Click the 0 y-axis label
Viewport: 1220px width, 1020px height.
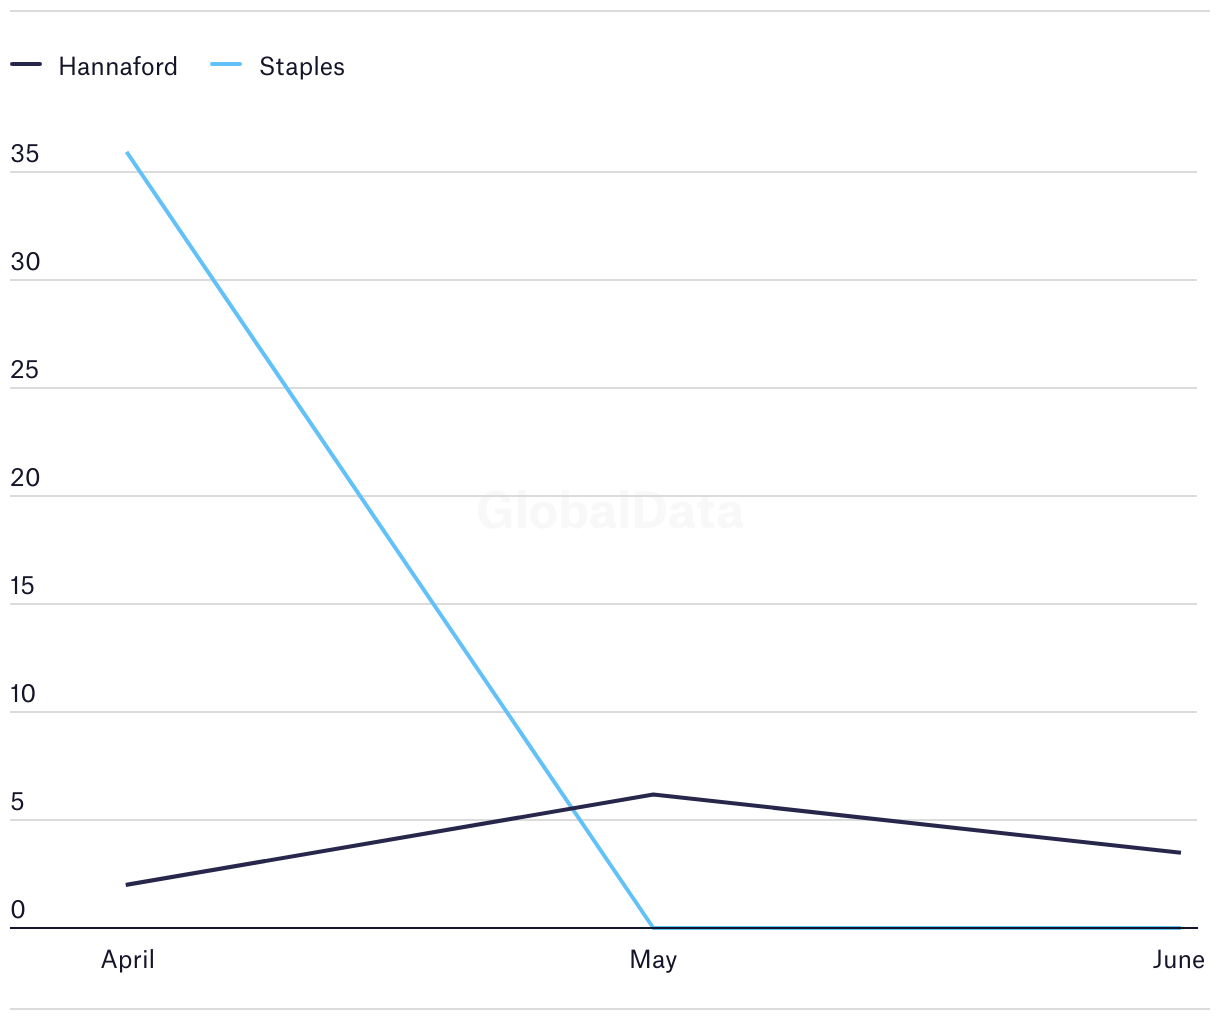(18, 911)
